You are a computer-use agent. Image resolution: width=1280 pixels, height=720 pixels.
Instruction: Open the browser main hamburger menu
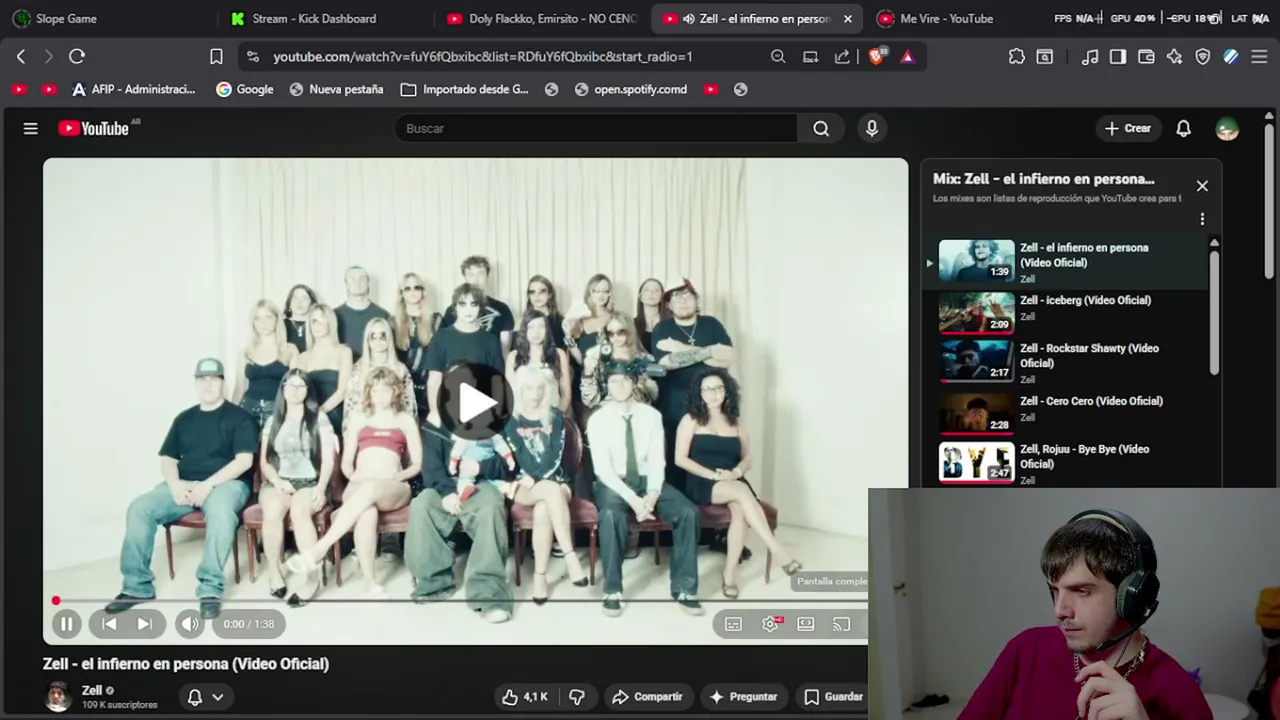(x=1260, y=57)
